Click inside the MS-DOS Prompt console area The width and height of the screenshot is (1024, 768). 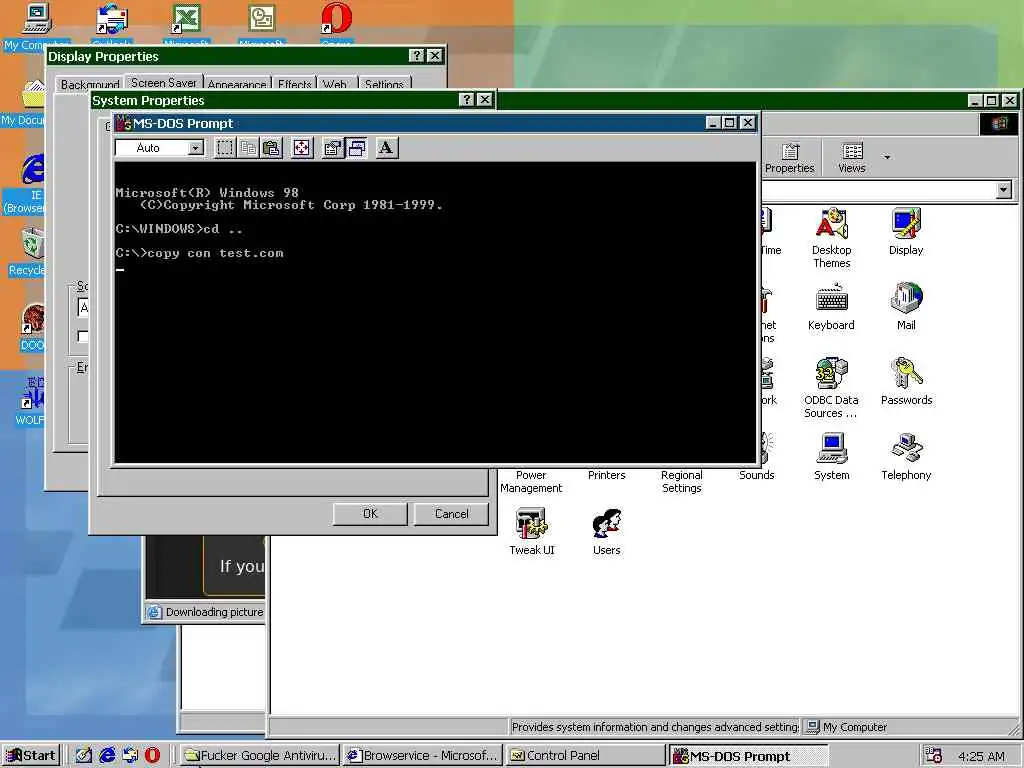coord(435,312)
